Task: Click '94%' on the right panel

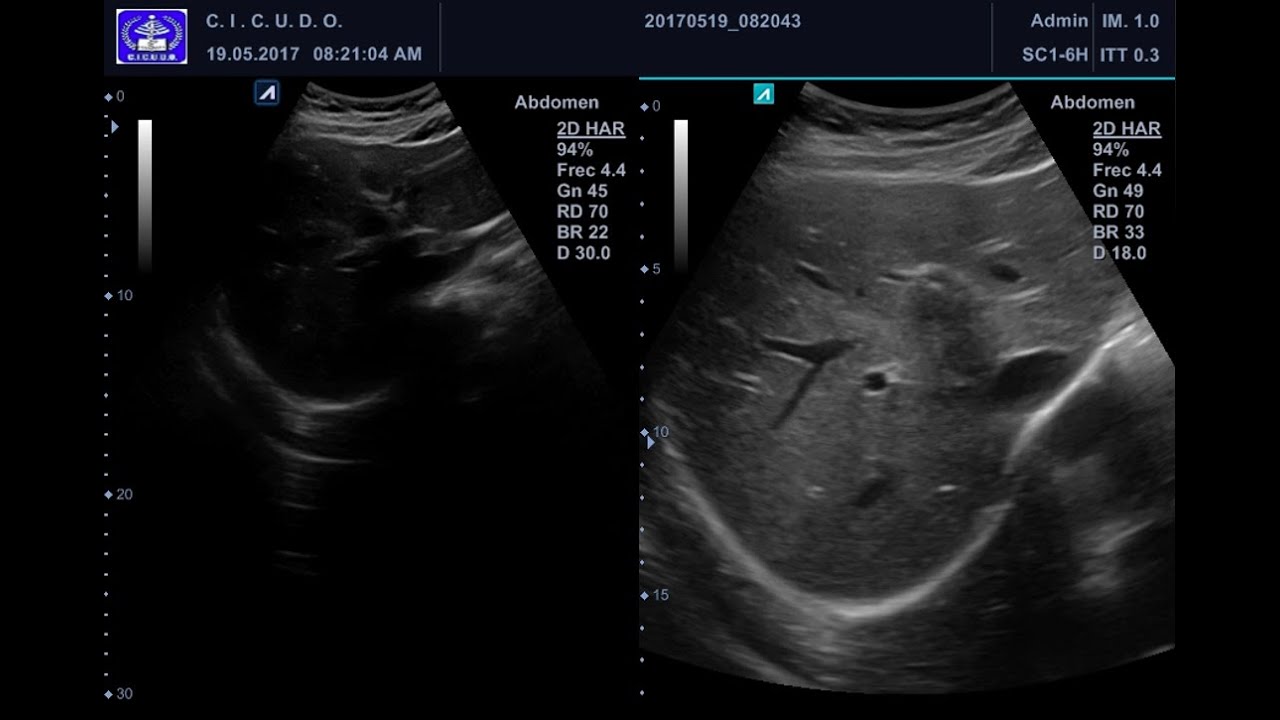Action: [x=1111, y=150]
